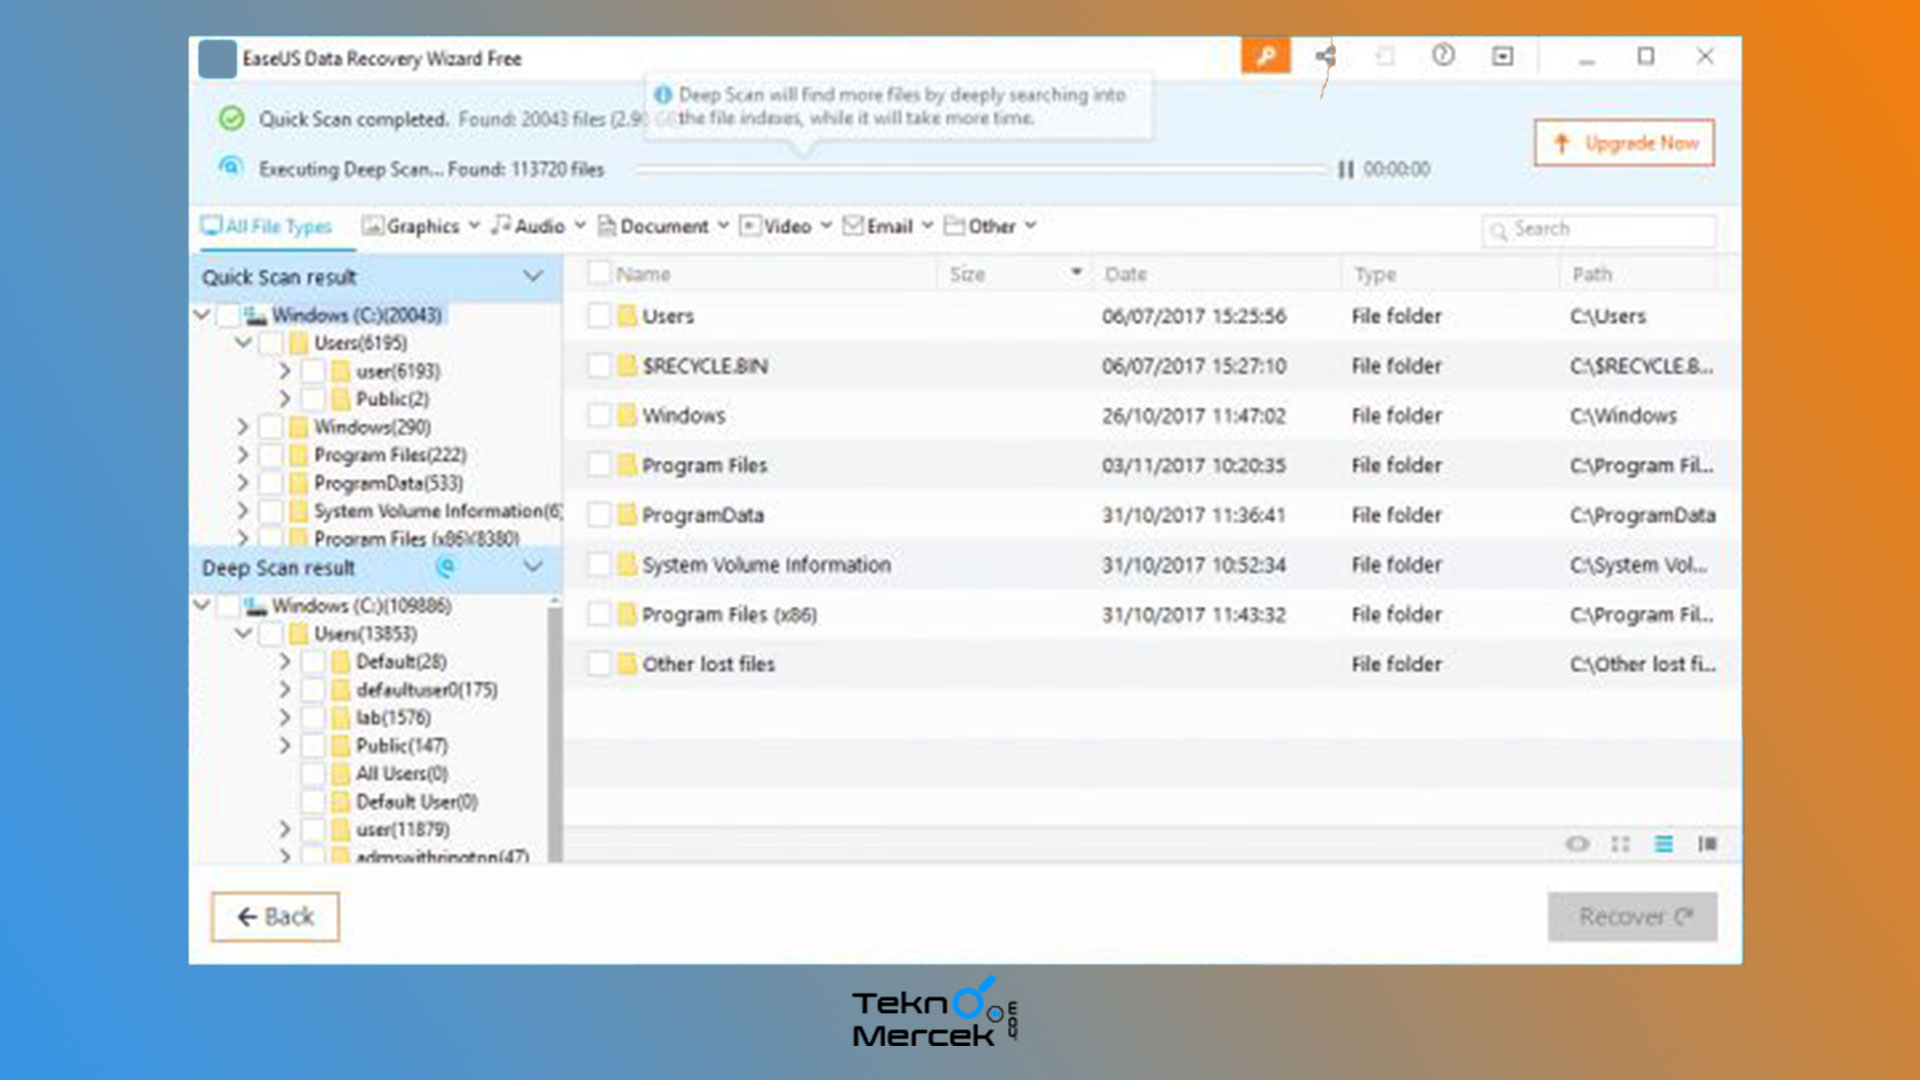Click the Recover button
The image size is (1920, 1080).
coord(1632,917)
